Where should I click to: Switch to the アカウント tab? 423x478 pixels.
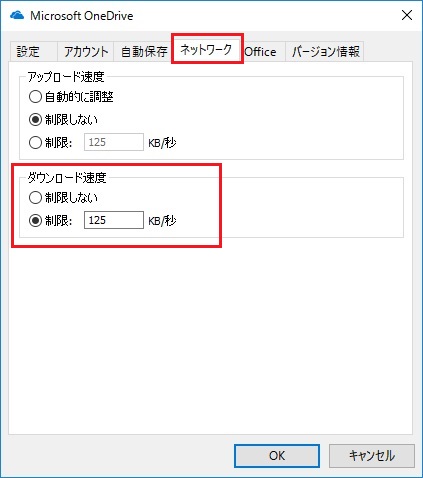(86, 52)
